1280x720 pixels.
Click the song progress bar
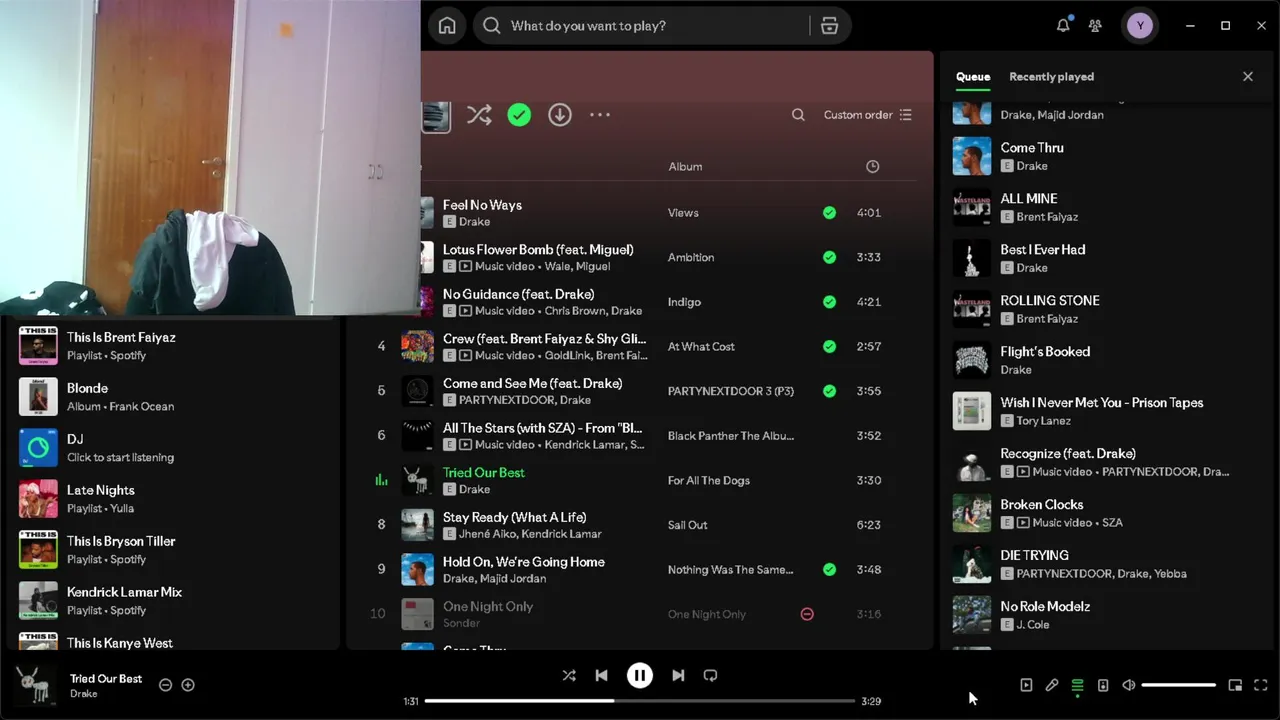640,701
